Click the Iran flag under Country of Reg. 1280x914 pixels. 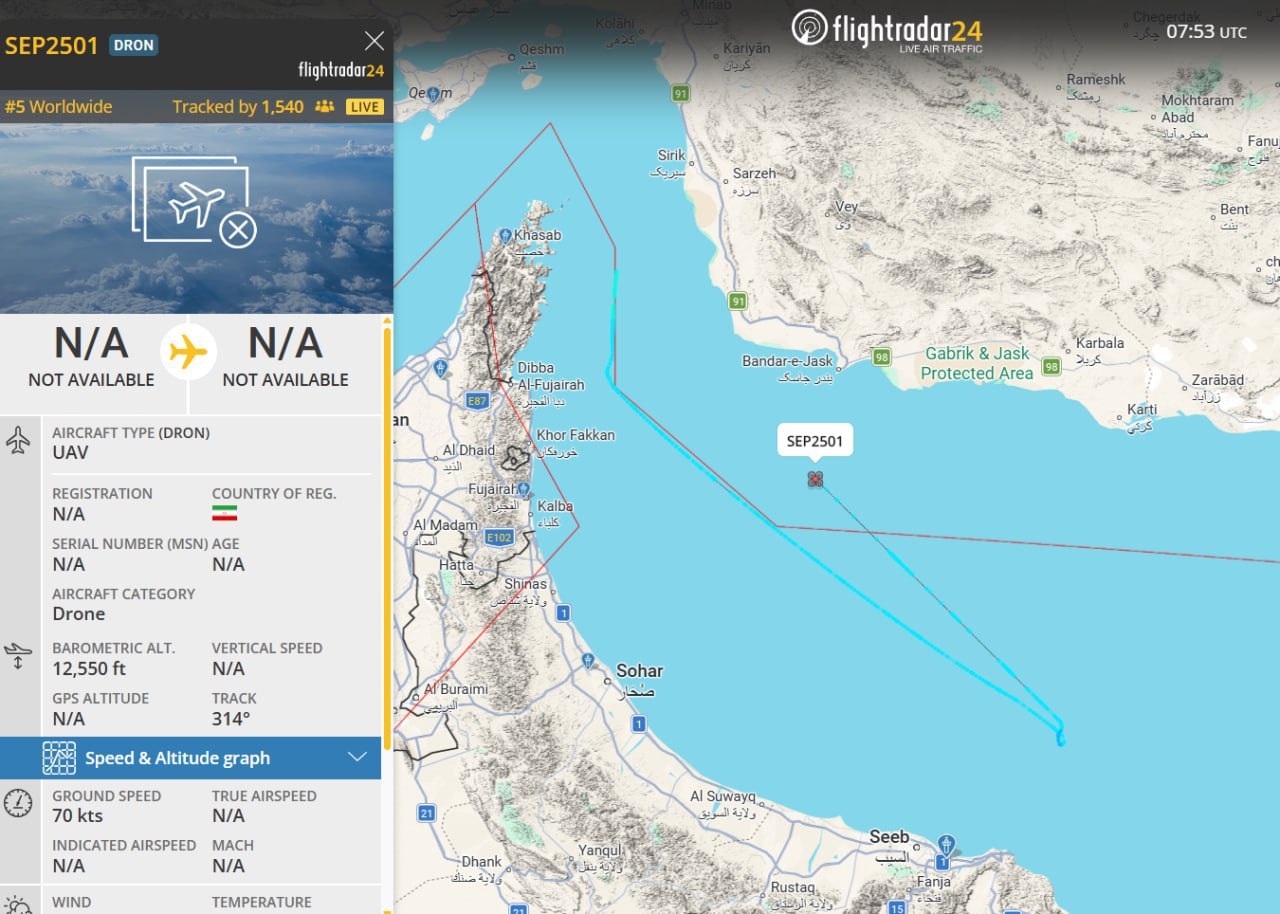click(x=224, y=513)
